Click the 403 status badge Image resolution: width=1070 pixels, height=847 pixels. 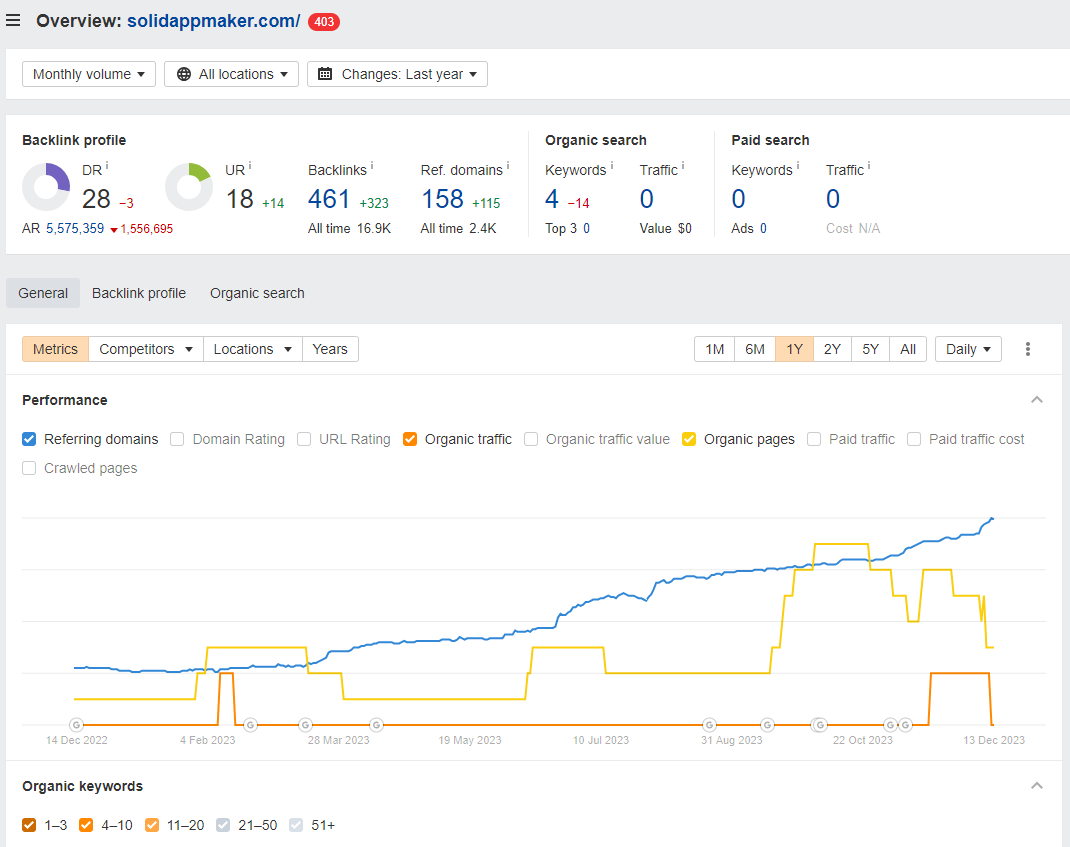pyautogui.click(x=323, y=22)
